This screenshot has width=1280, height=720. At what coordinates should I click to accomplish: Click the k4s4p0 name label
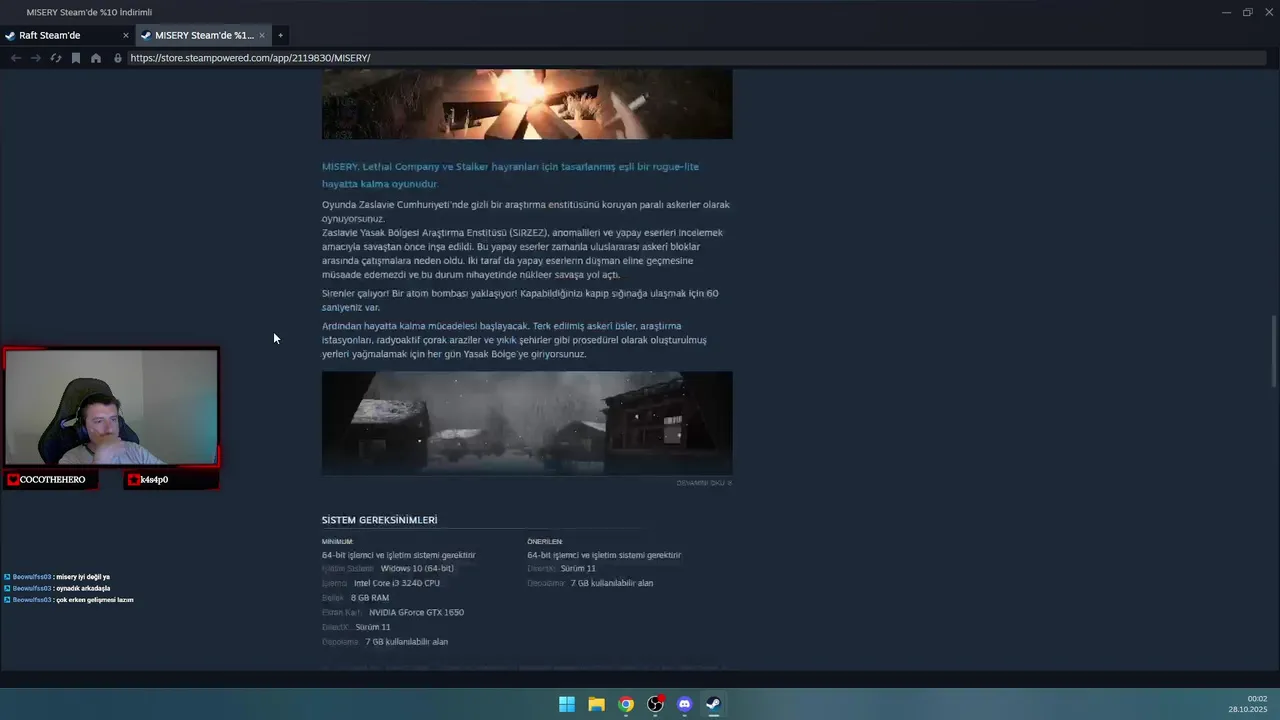pyautogui.click(x=154, y=480)
